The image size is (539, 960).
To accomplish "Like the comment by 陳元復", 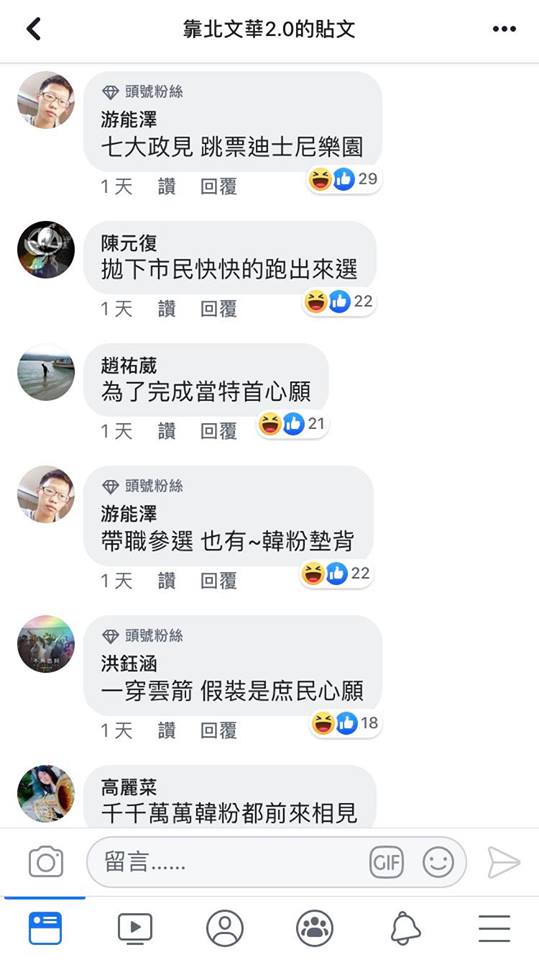I will coord(167,309).
